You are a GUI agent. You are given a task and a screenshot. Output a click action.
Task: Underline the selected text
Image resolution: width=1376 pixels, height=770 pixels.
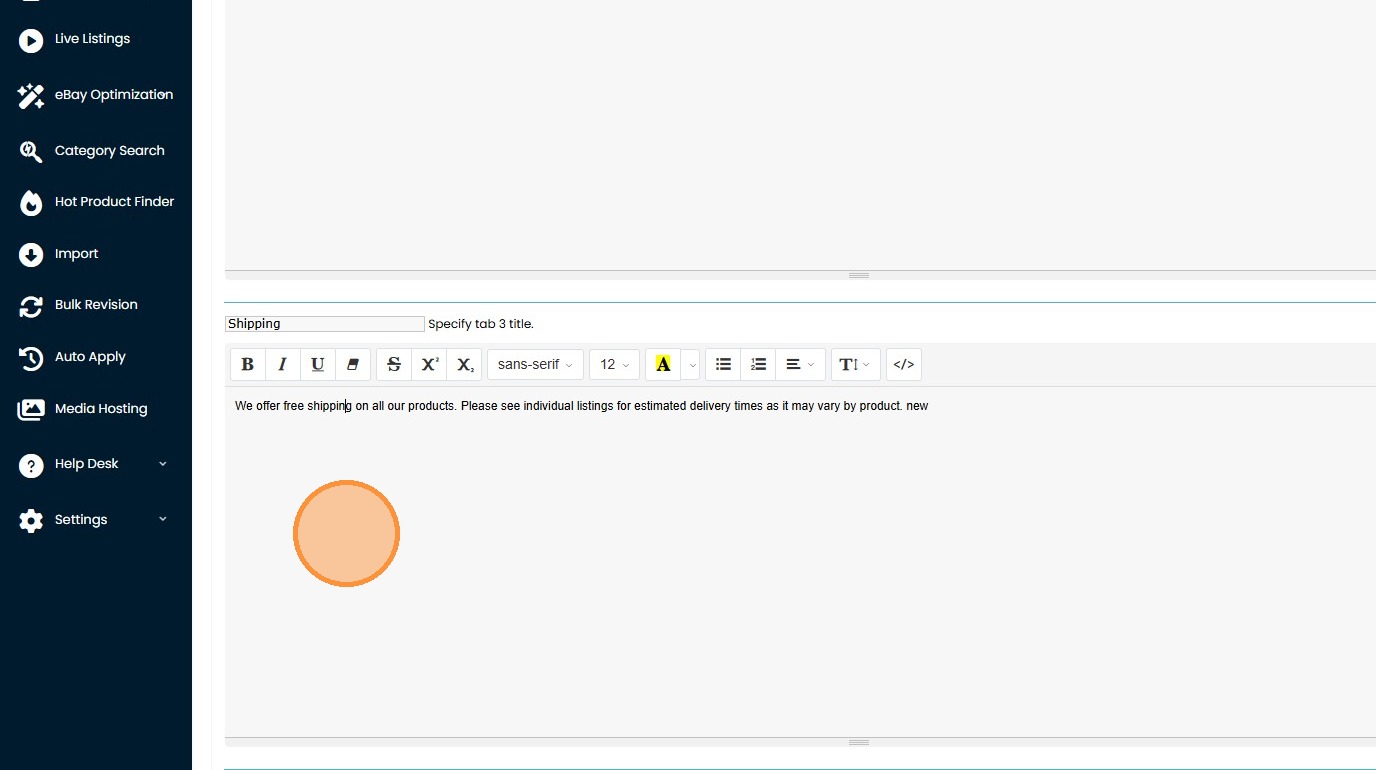coord(318,365)
